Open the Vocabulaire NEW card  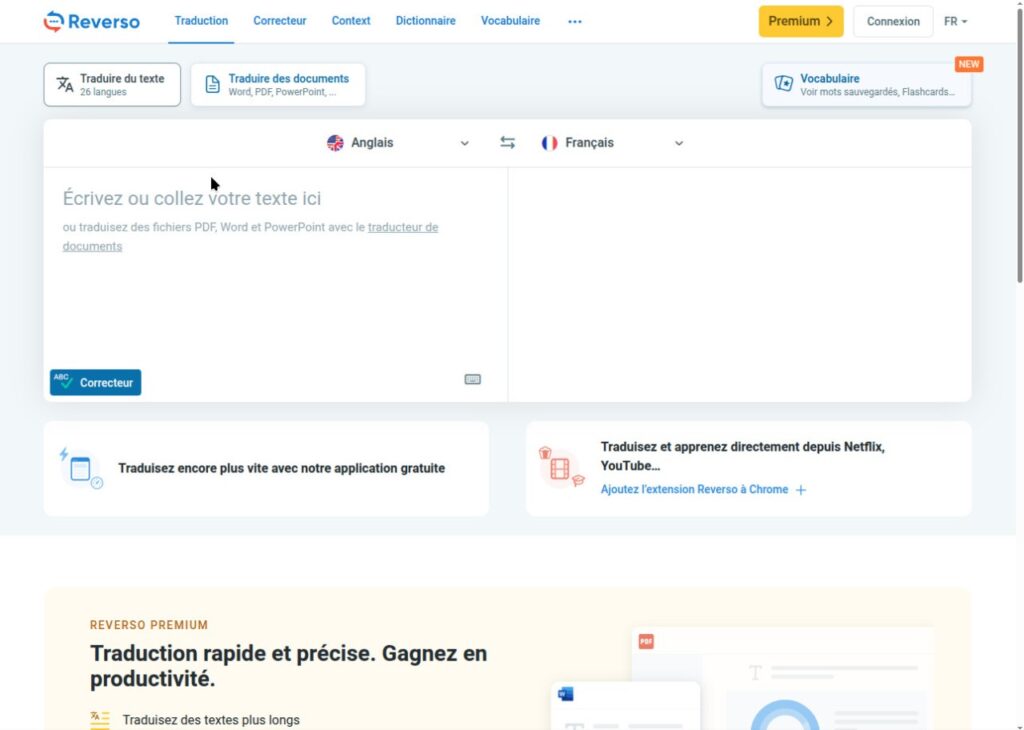pyautogui.click(x=866, y=84)
